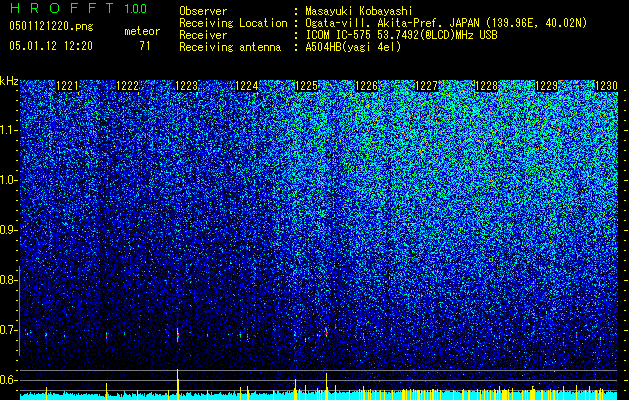Click the kHz axis unit label
629x400 pixels.
click(x=9, y=81)
